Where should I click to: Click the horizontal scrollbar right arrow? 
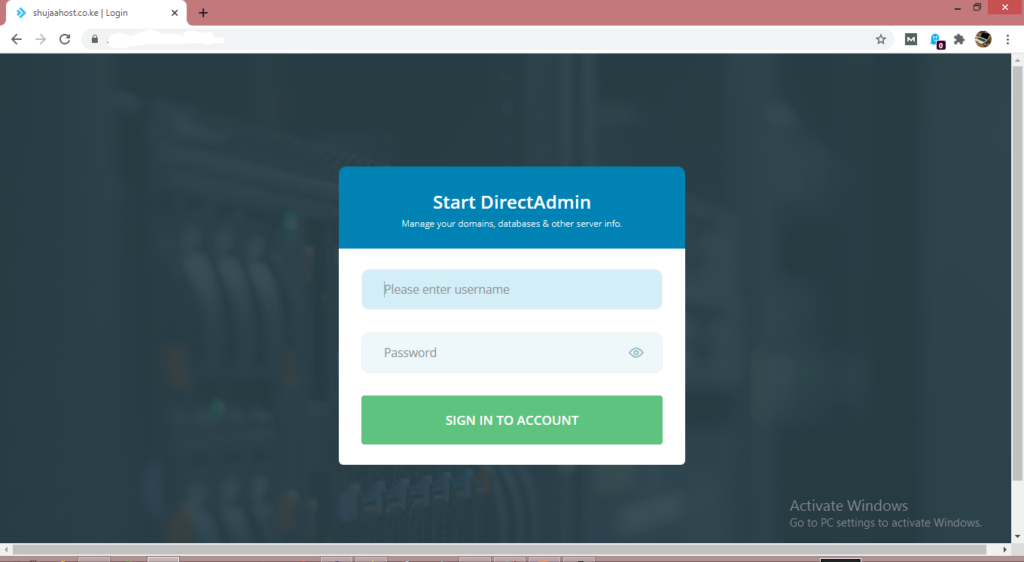click(1005, 550)
